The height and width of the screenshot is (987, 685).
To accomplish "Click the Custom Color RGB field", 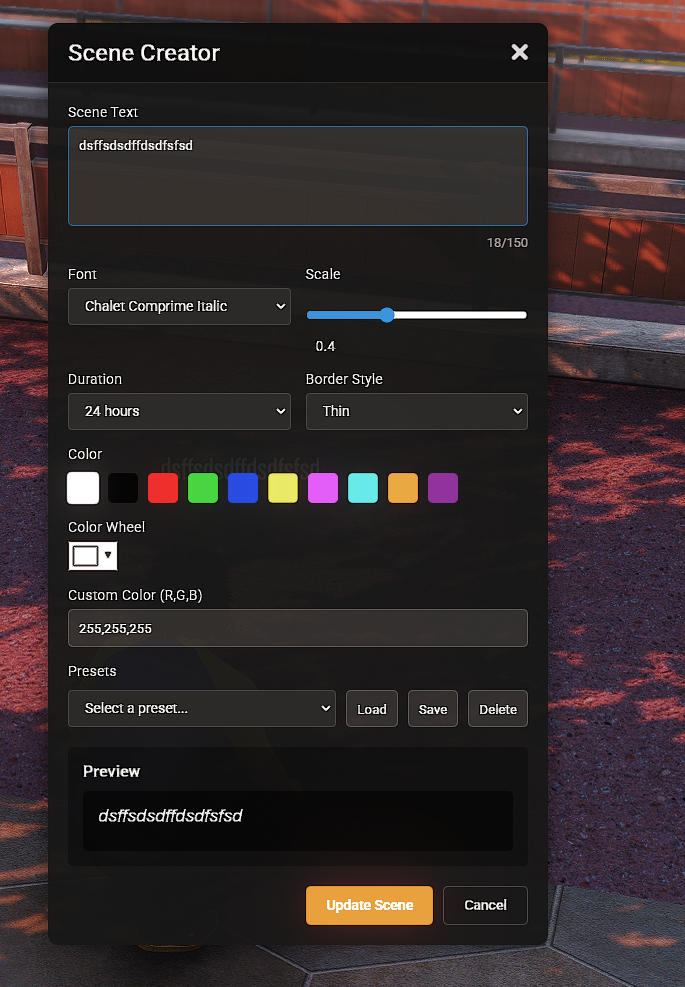I will point(297,629).
